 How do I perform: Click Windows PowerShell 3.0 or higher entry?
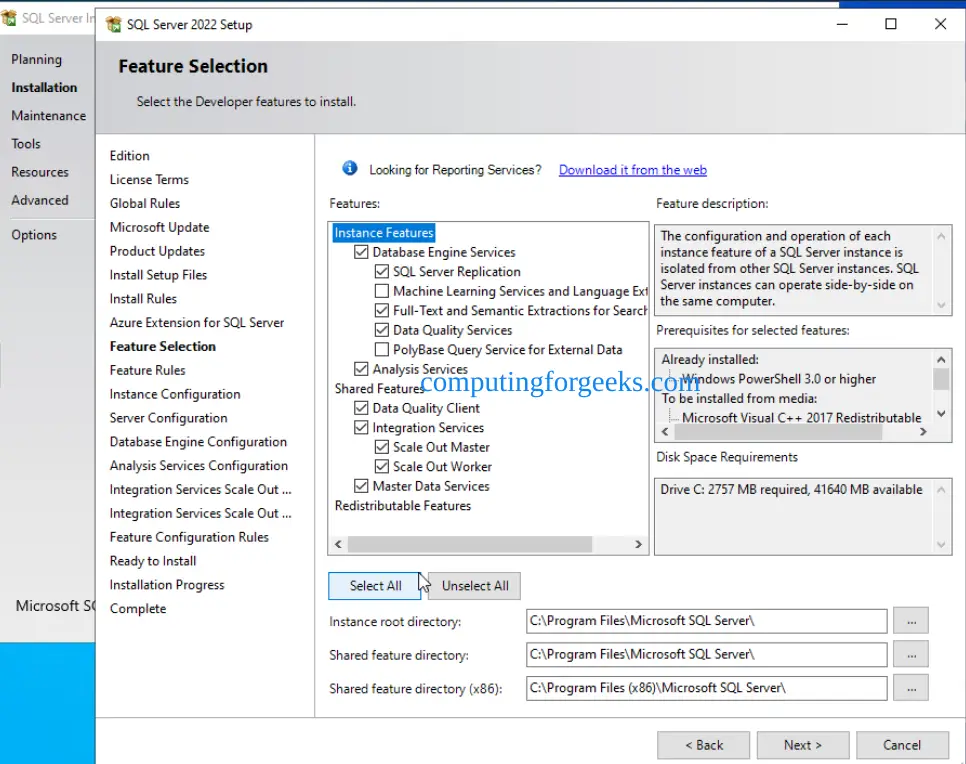[778, 379]
